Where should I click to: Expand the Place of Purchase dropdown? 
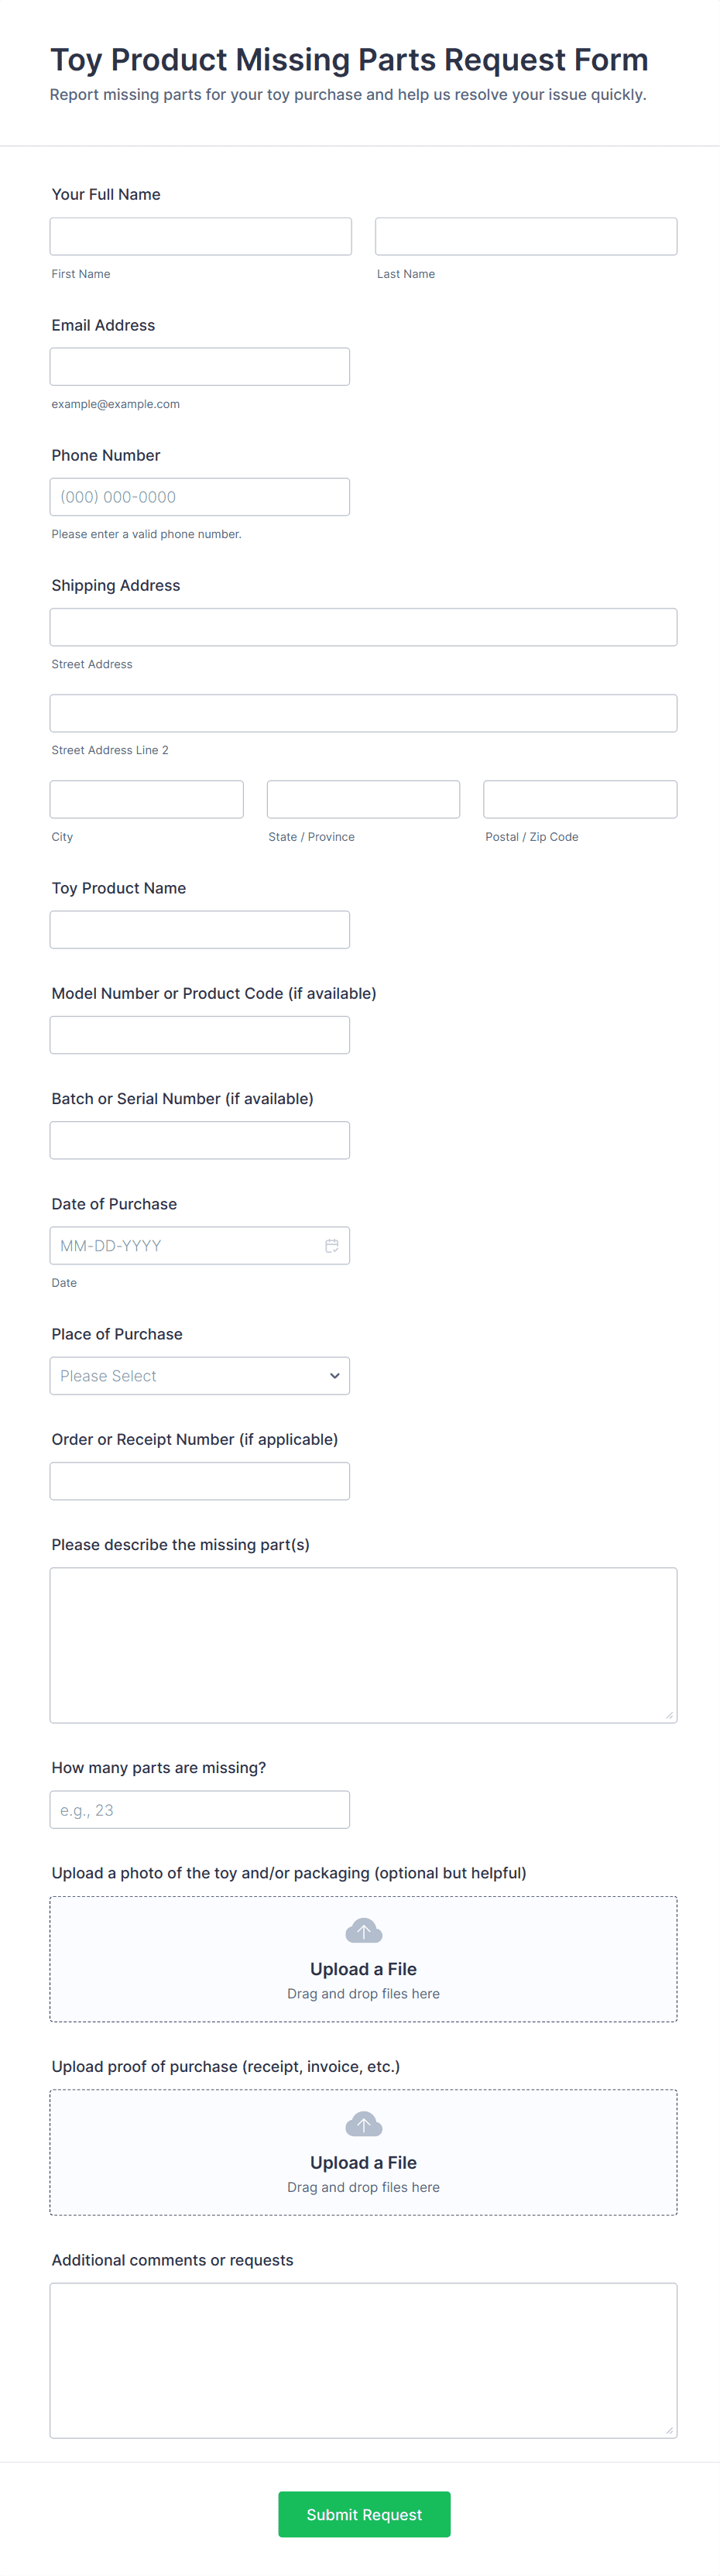(x=200, y=1375)
